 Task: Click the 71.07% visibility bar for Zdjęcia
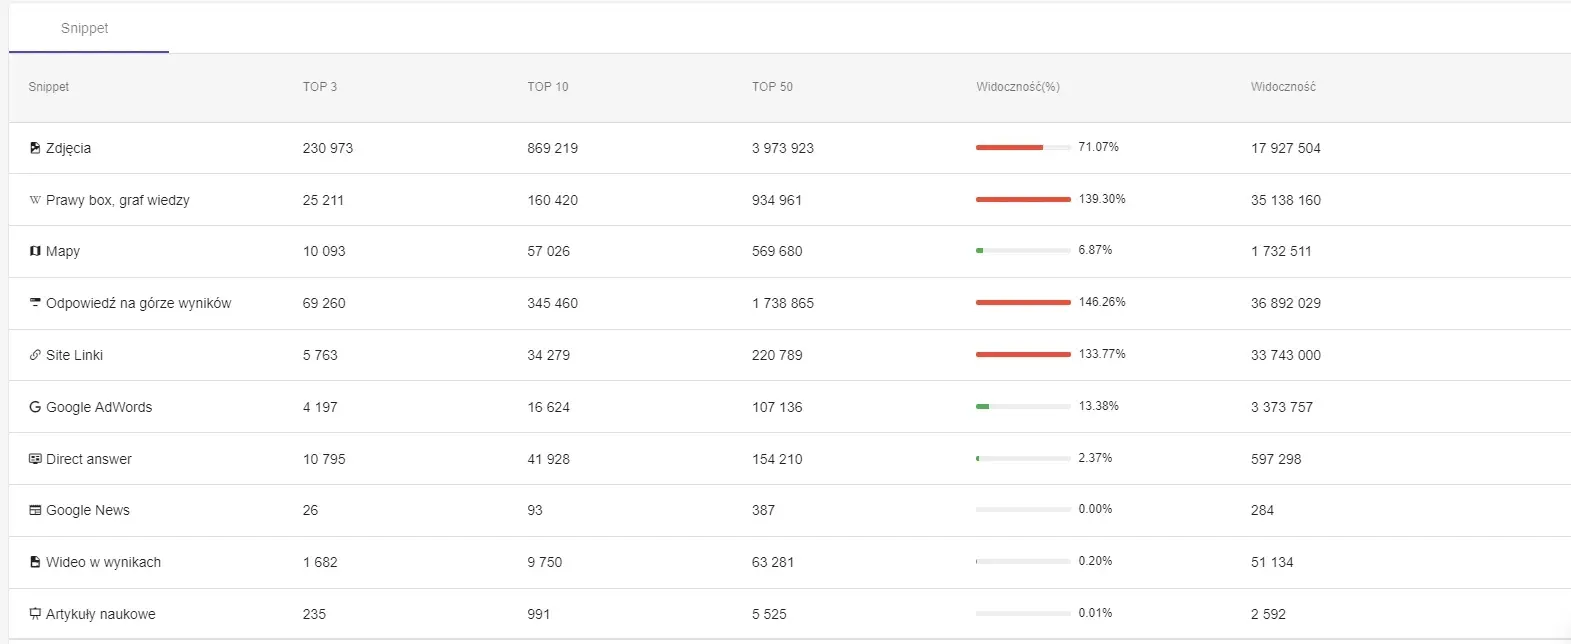[x=1023, y=147]
